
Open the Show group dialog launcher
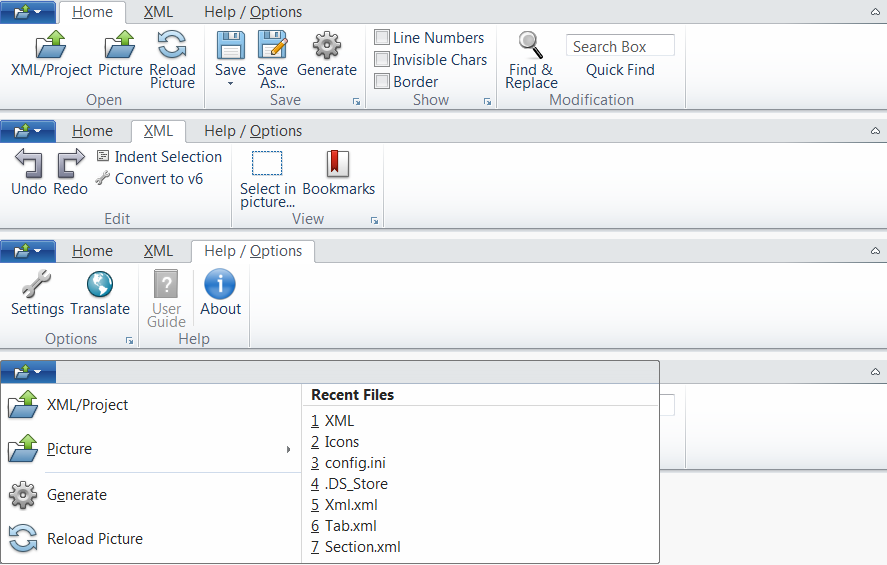(x=487, y=102)
